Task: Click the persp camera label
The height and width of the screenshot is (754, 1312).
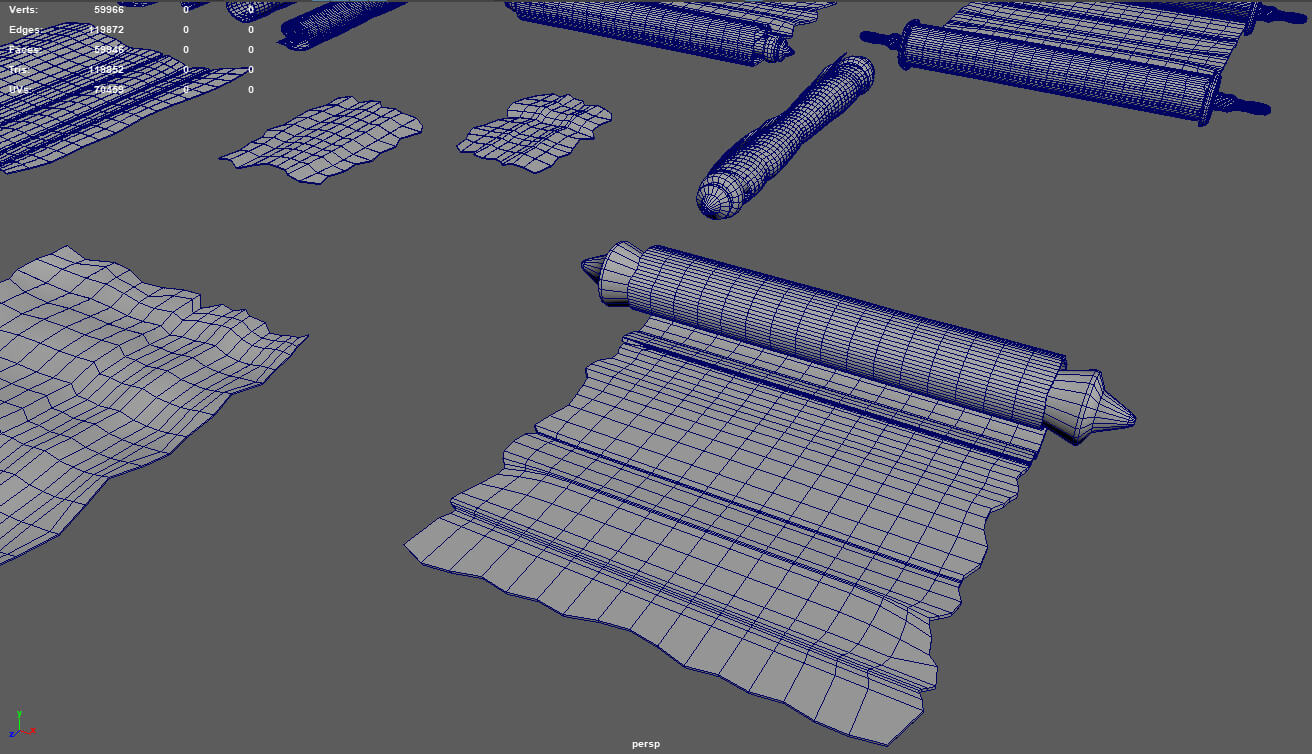Action: point(645,744)
